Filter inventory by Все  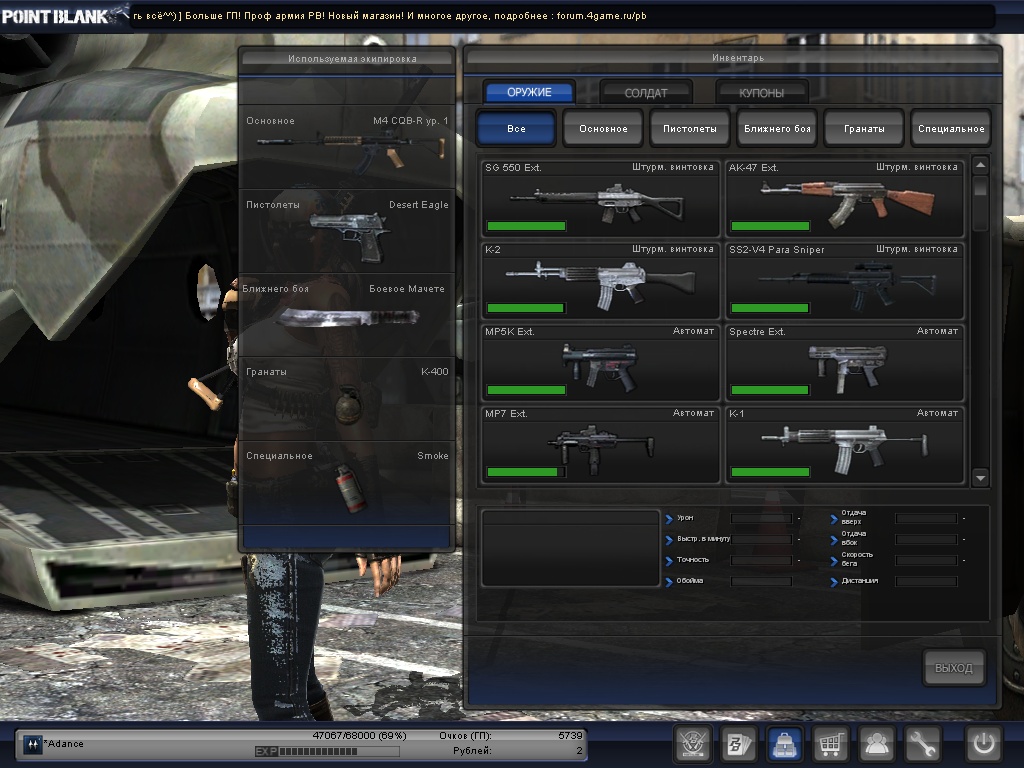(516, 128)
